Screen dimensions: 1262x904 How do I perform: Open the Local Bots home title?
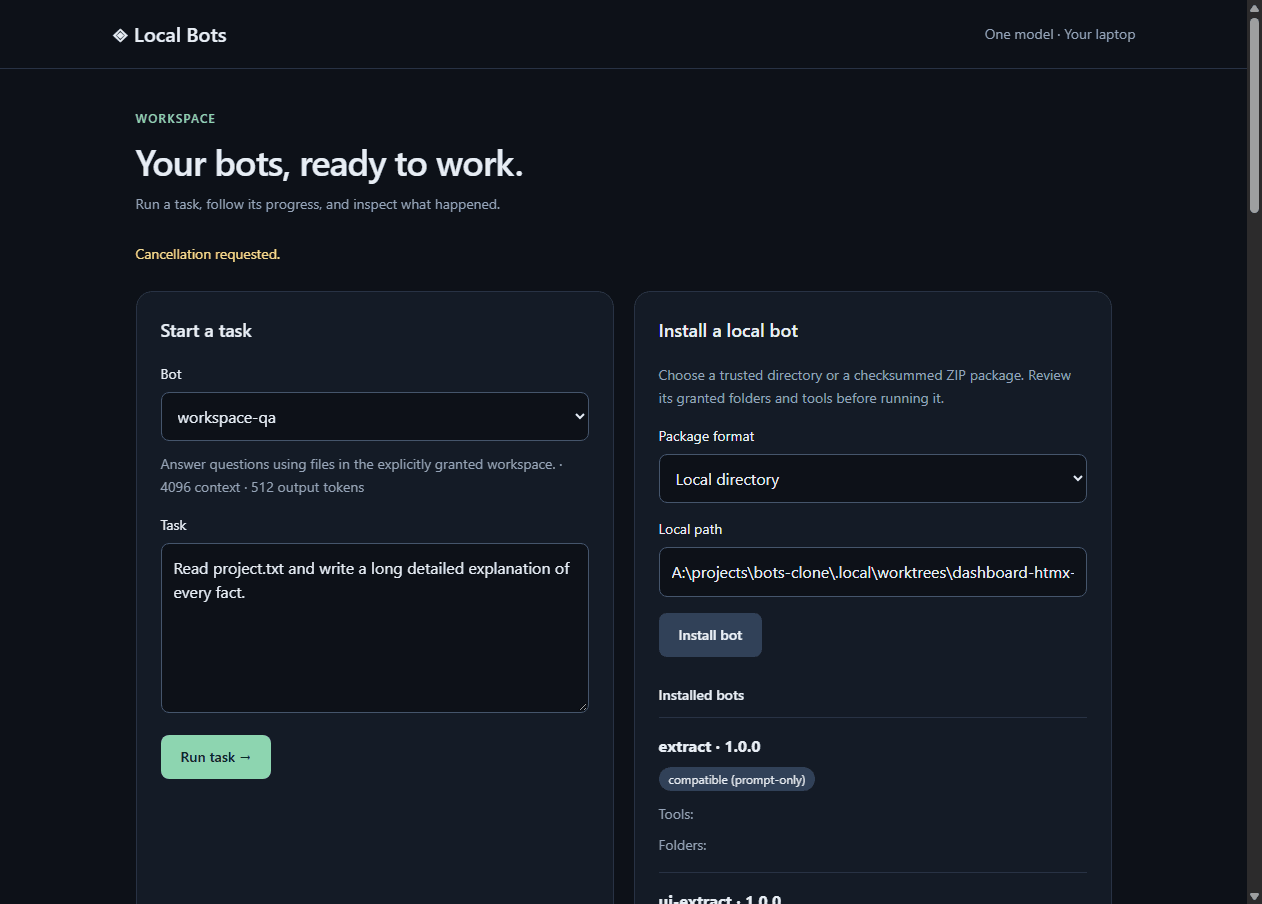point(180,35)
